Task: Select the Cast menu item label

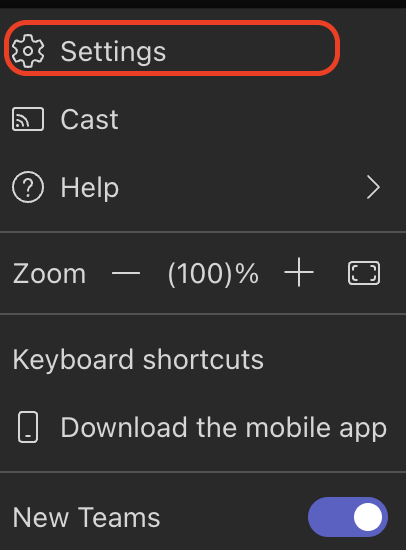Action: [x=89, y=120]
